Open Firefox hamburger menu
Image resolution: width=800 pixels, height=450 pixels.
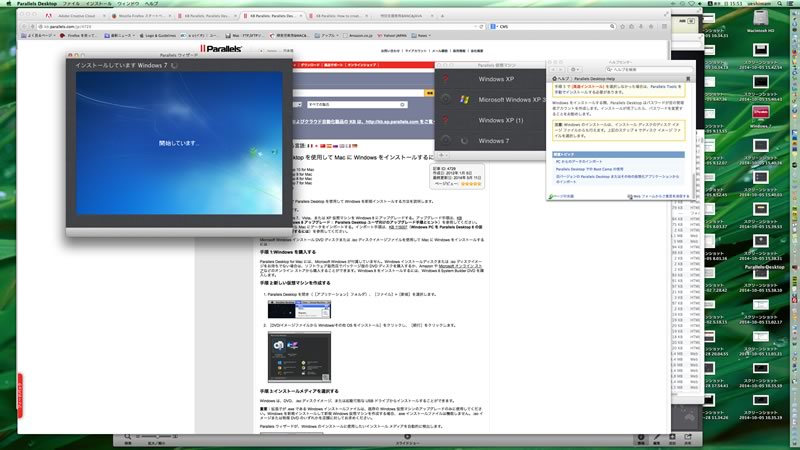664,26
